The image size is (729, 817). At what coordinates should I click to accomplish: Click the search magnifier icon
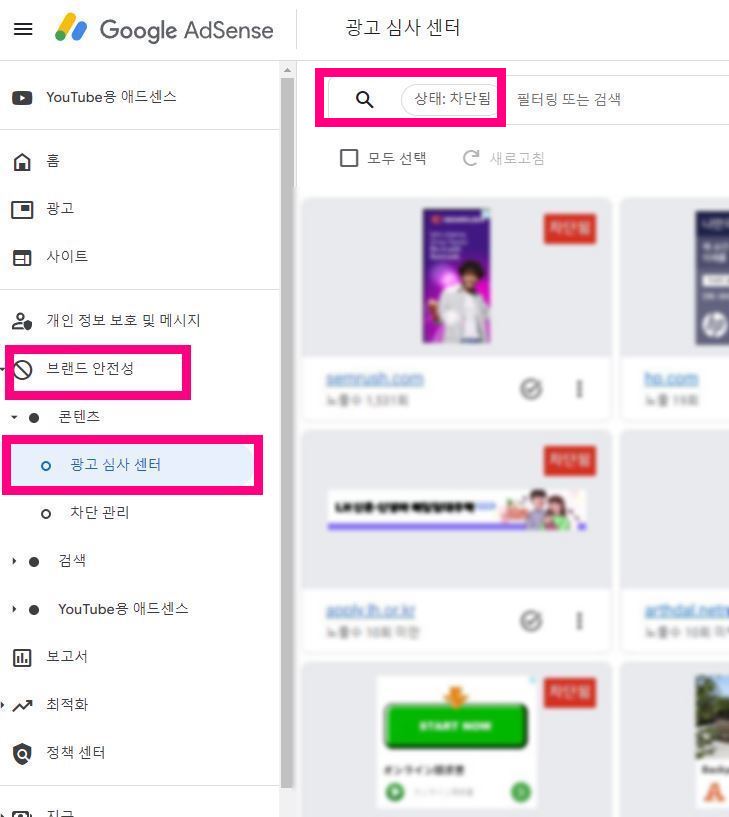[364, 99]
